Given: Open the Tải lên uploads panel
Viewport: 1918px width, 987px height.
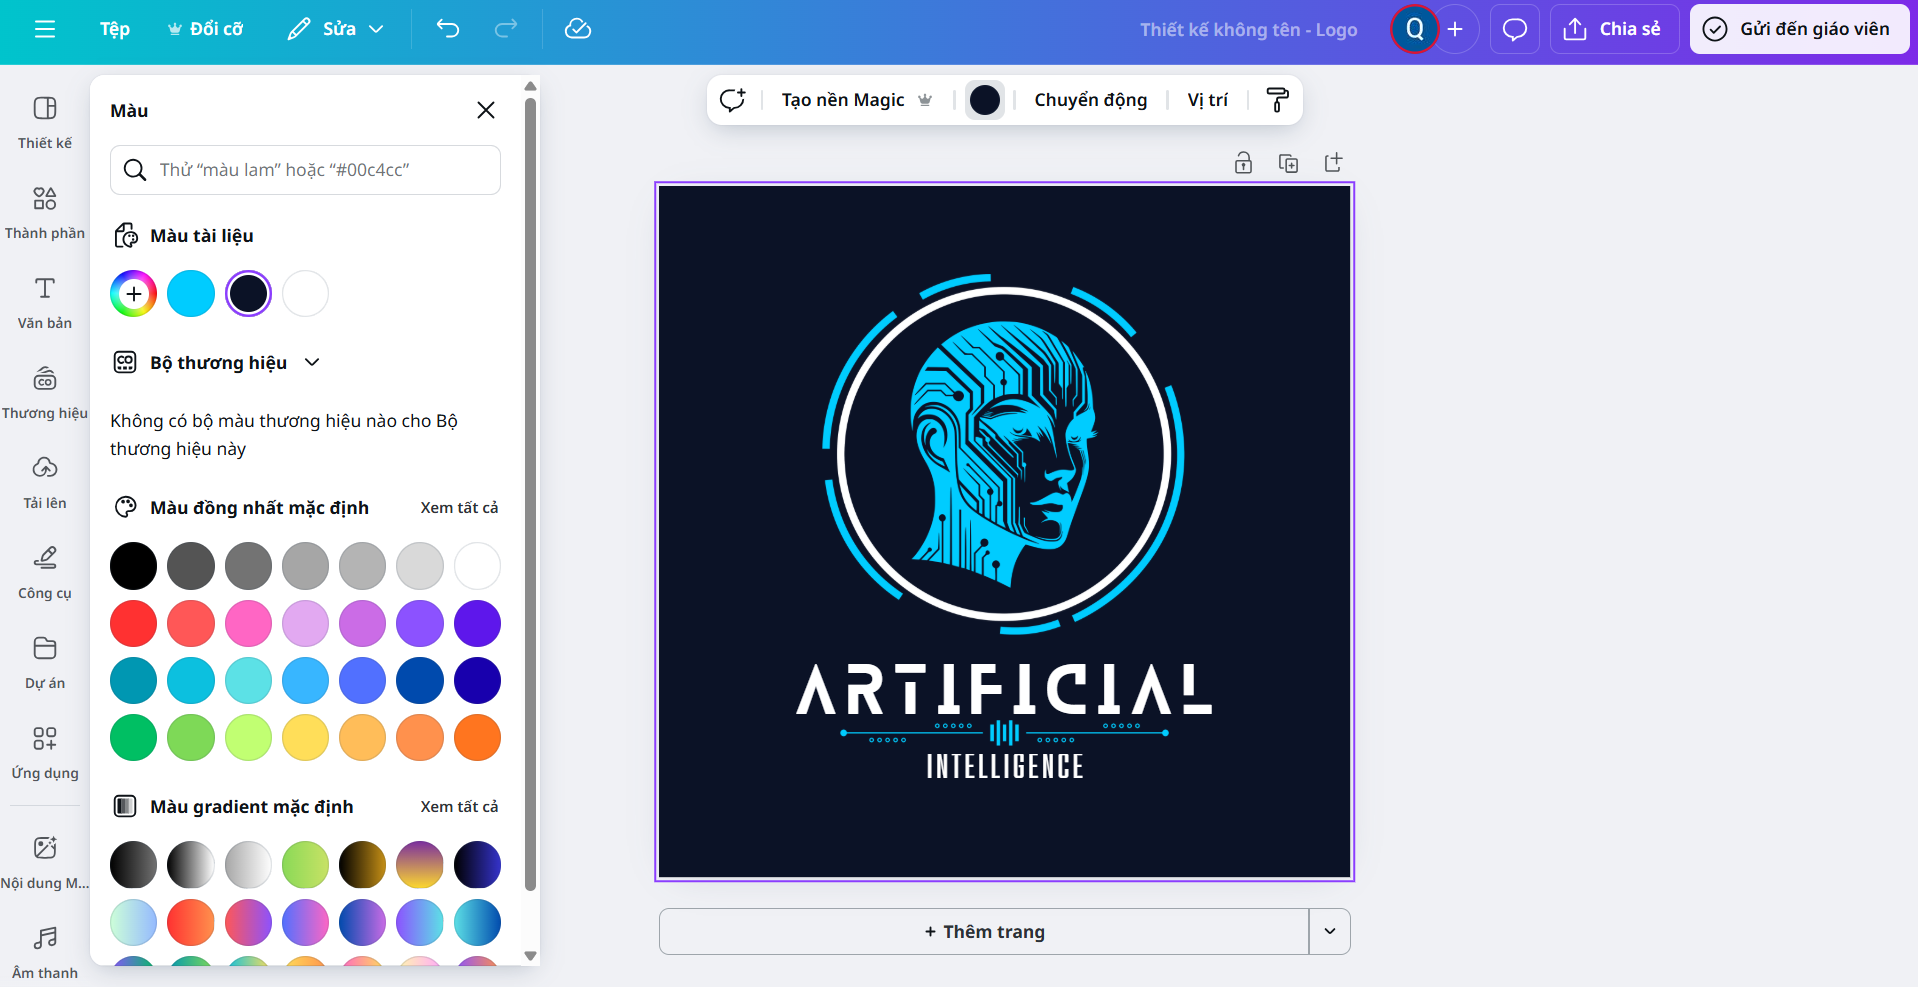Looking at the screenshot, I should pyautogui.click(x=45, y=481).
